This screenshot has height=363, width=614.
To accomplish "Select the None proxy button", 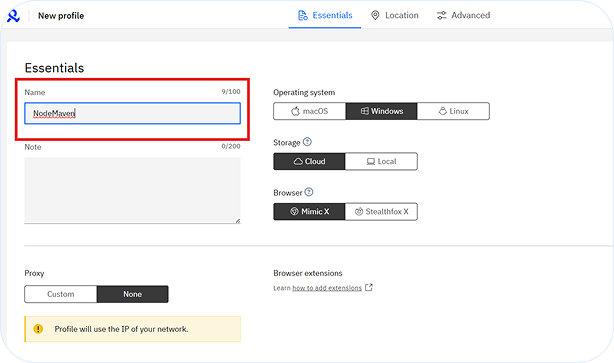I will 133,294.
